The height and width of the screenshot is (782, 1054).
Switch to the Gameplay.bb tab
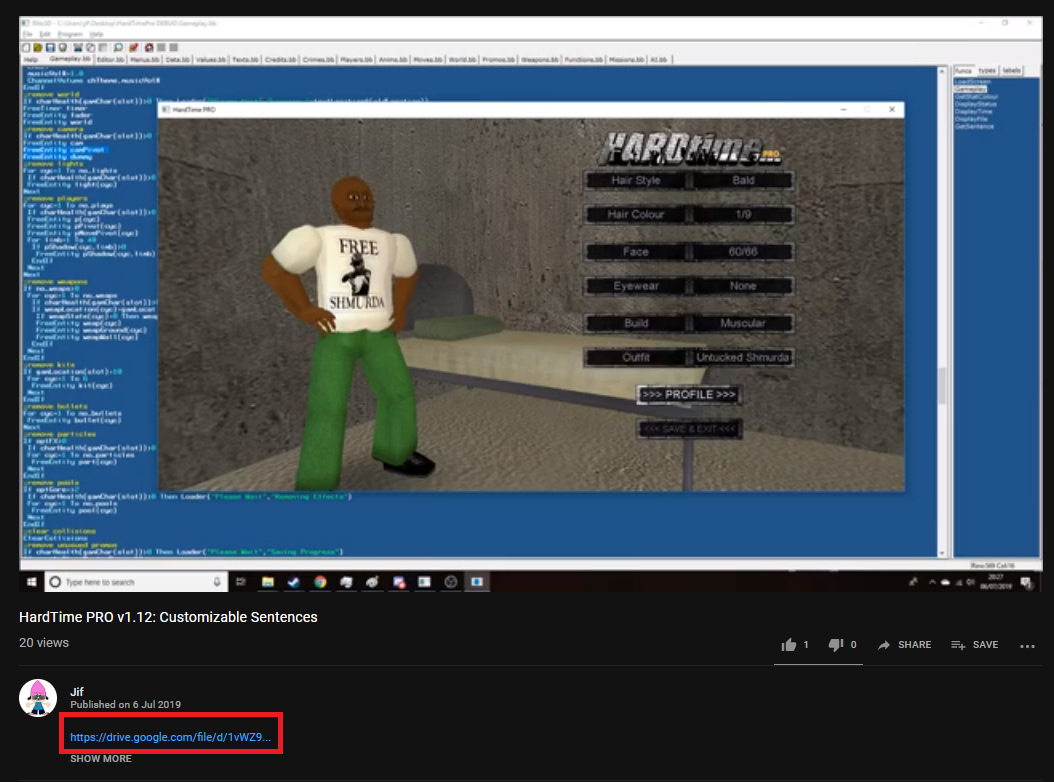[x=69, y=59]
